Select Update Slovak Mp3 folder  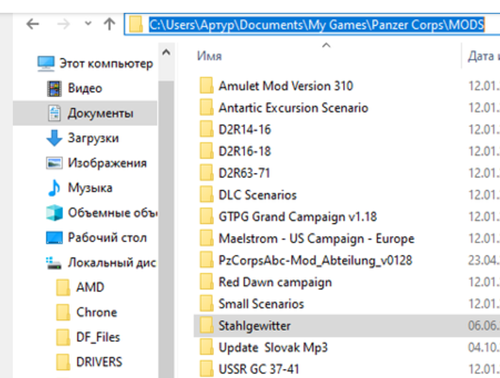click(x=273, y=348)
